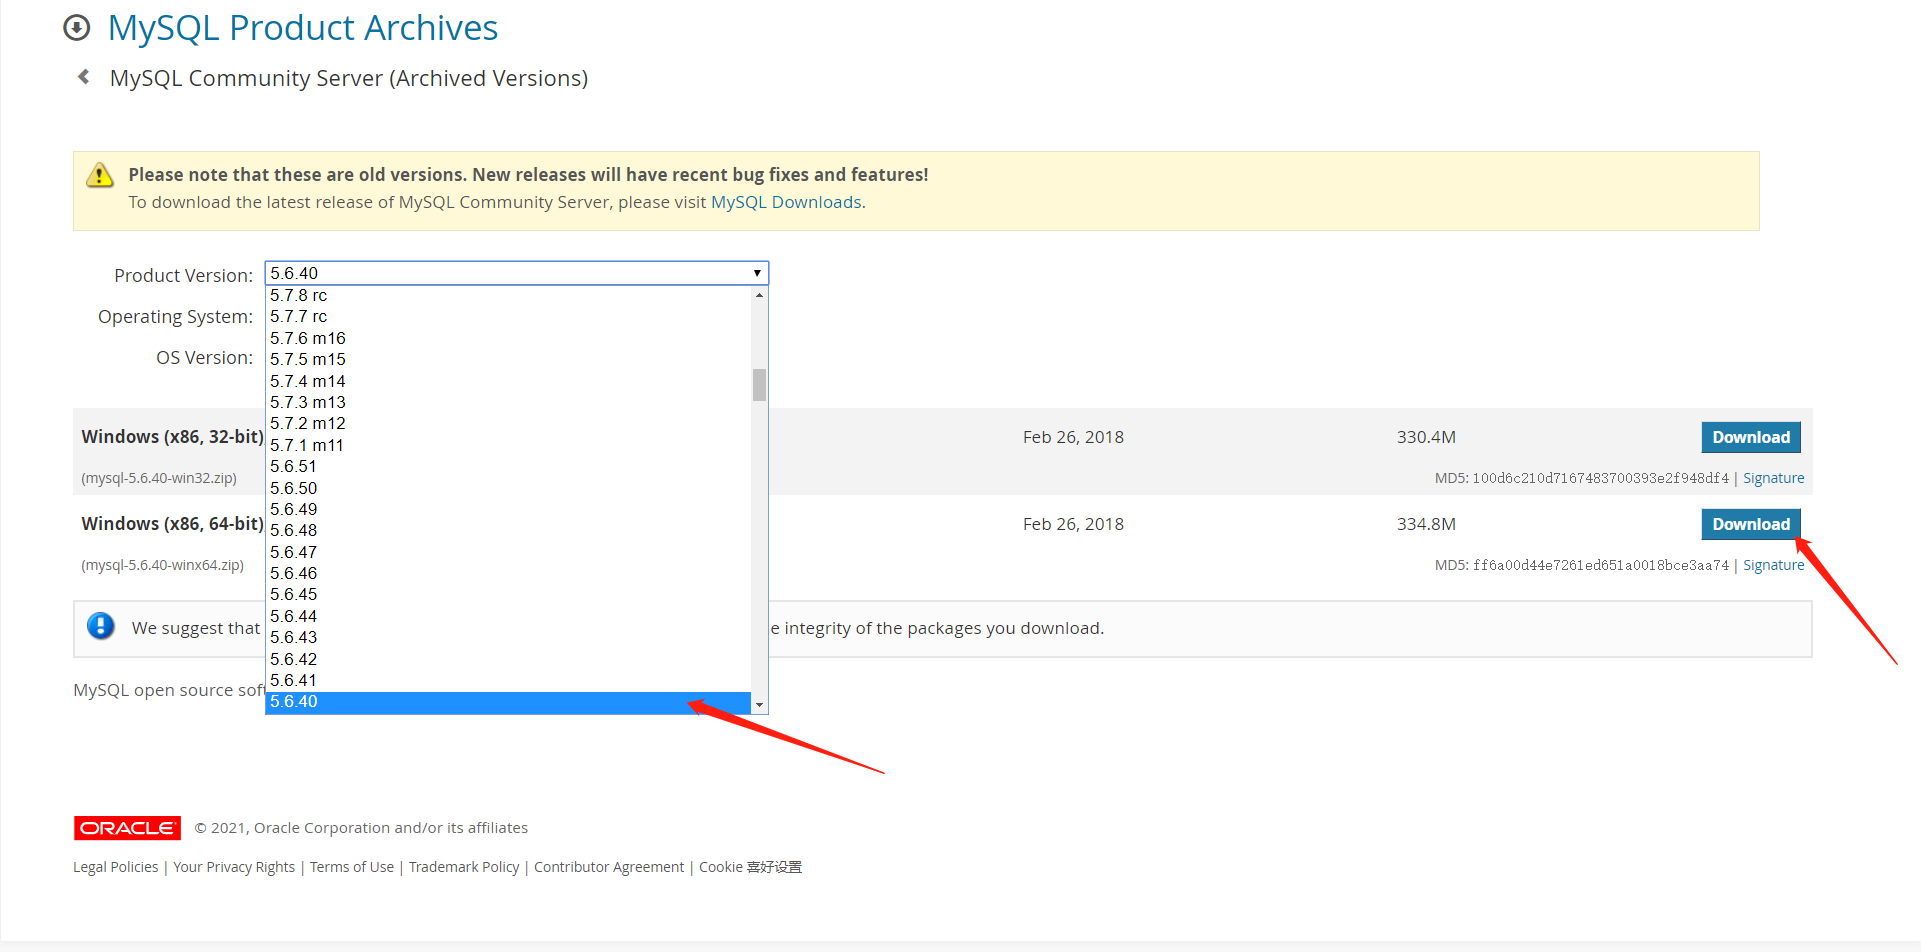The height and width of the screenshot is (952, 1921).
Task: Click Feb 26, 2018 date in 64-bit row
Action: 1073,524
